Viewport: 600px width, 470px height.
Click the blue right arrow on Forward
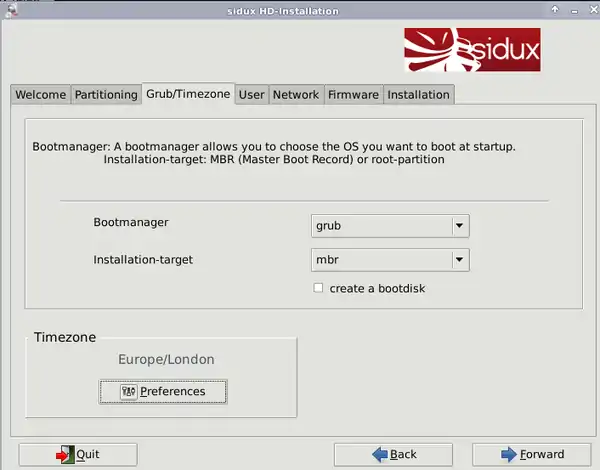pos(508,454)
